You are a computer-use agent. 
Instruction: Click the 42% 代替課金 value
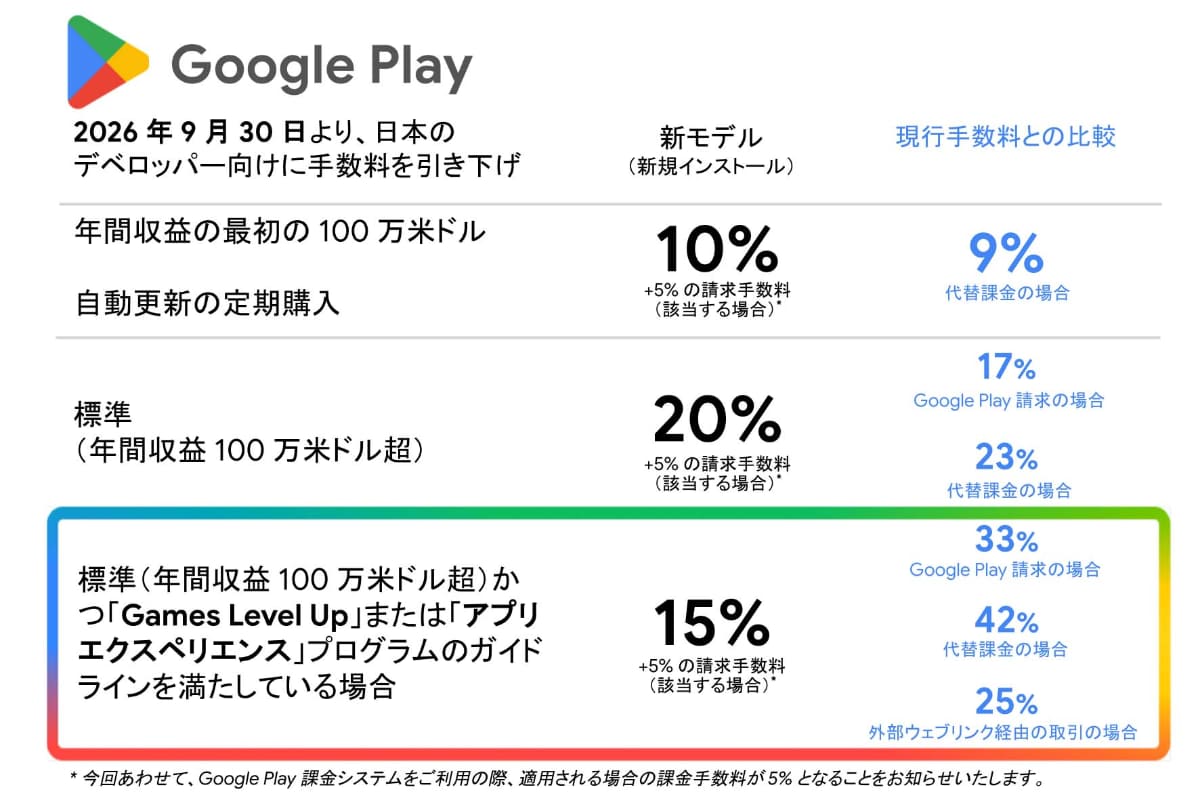click(1006, 620)
